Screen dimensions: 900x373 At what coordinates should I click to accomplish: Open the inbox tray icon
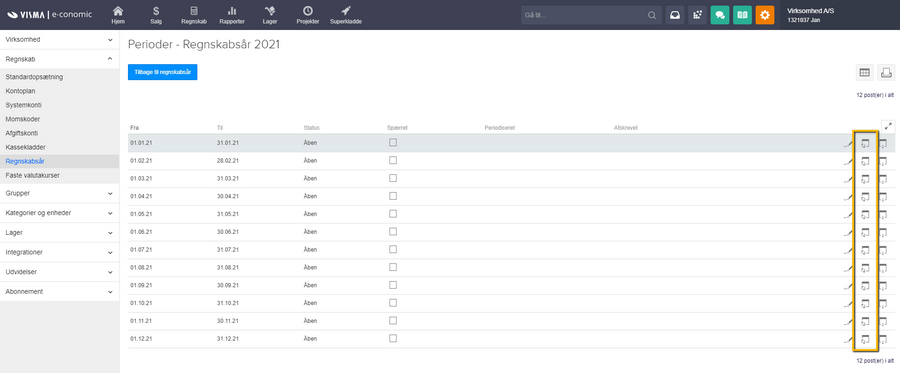[674, 15]
